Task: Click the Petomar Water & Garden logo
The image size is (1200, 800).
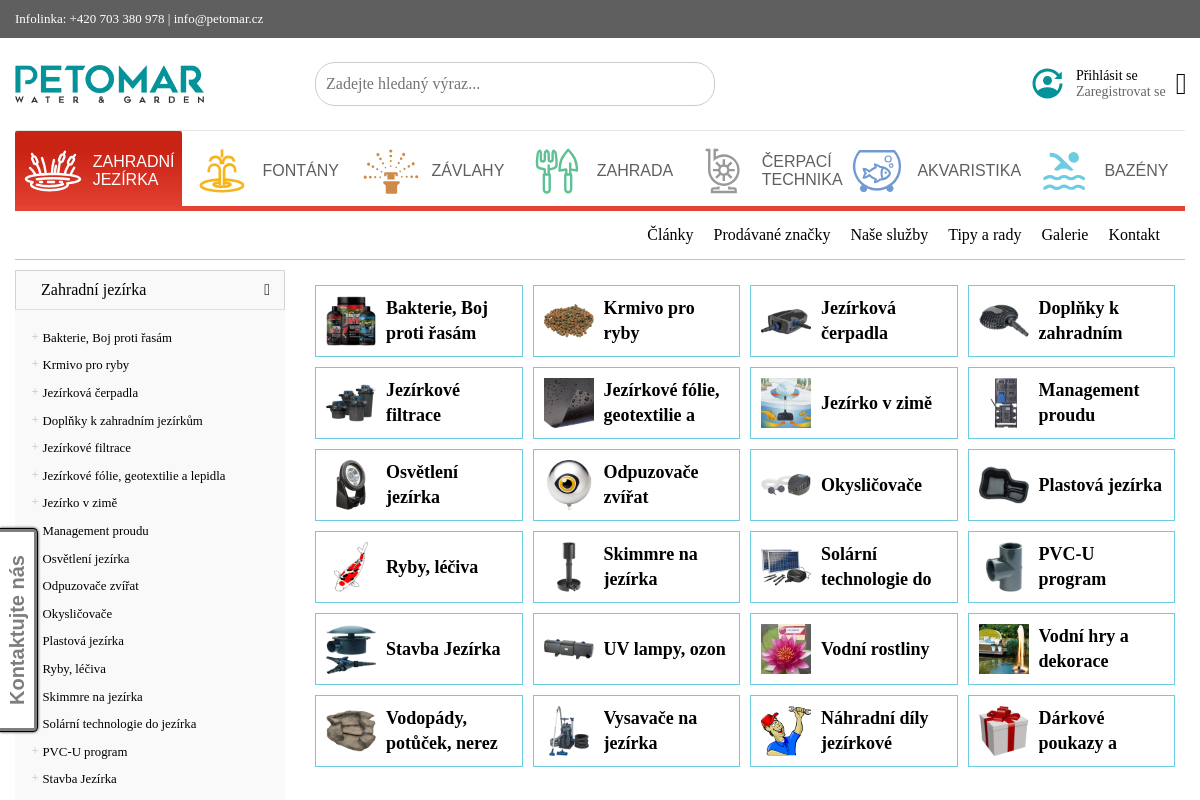Action: tap(109, 84)
